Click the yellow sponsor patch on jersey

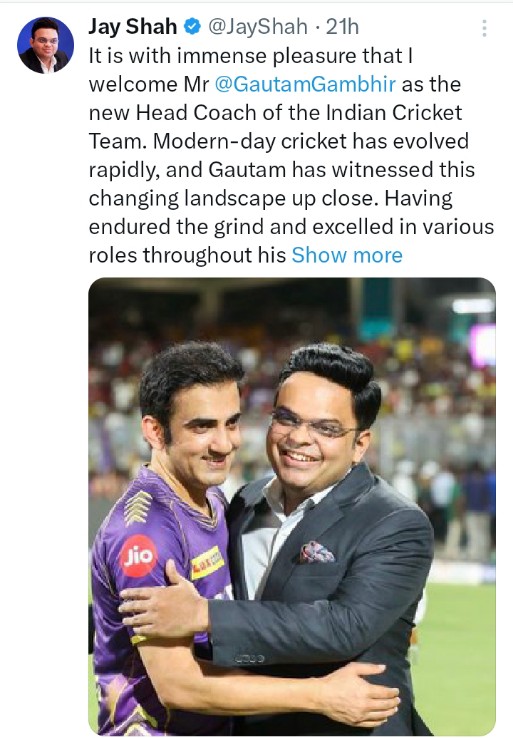(207, 562)
